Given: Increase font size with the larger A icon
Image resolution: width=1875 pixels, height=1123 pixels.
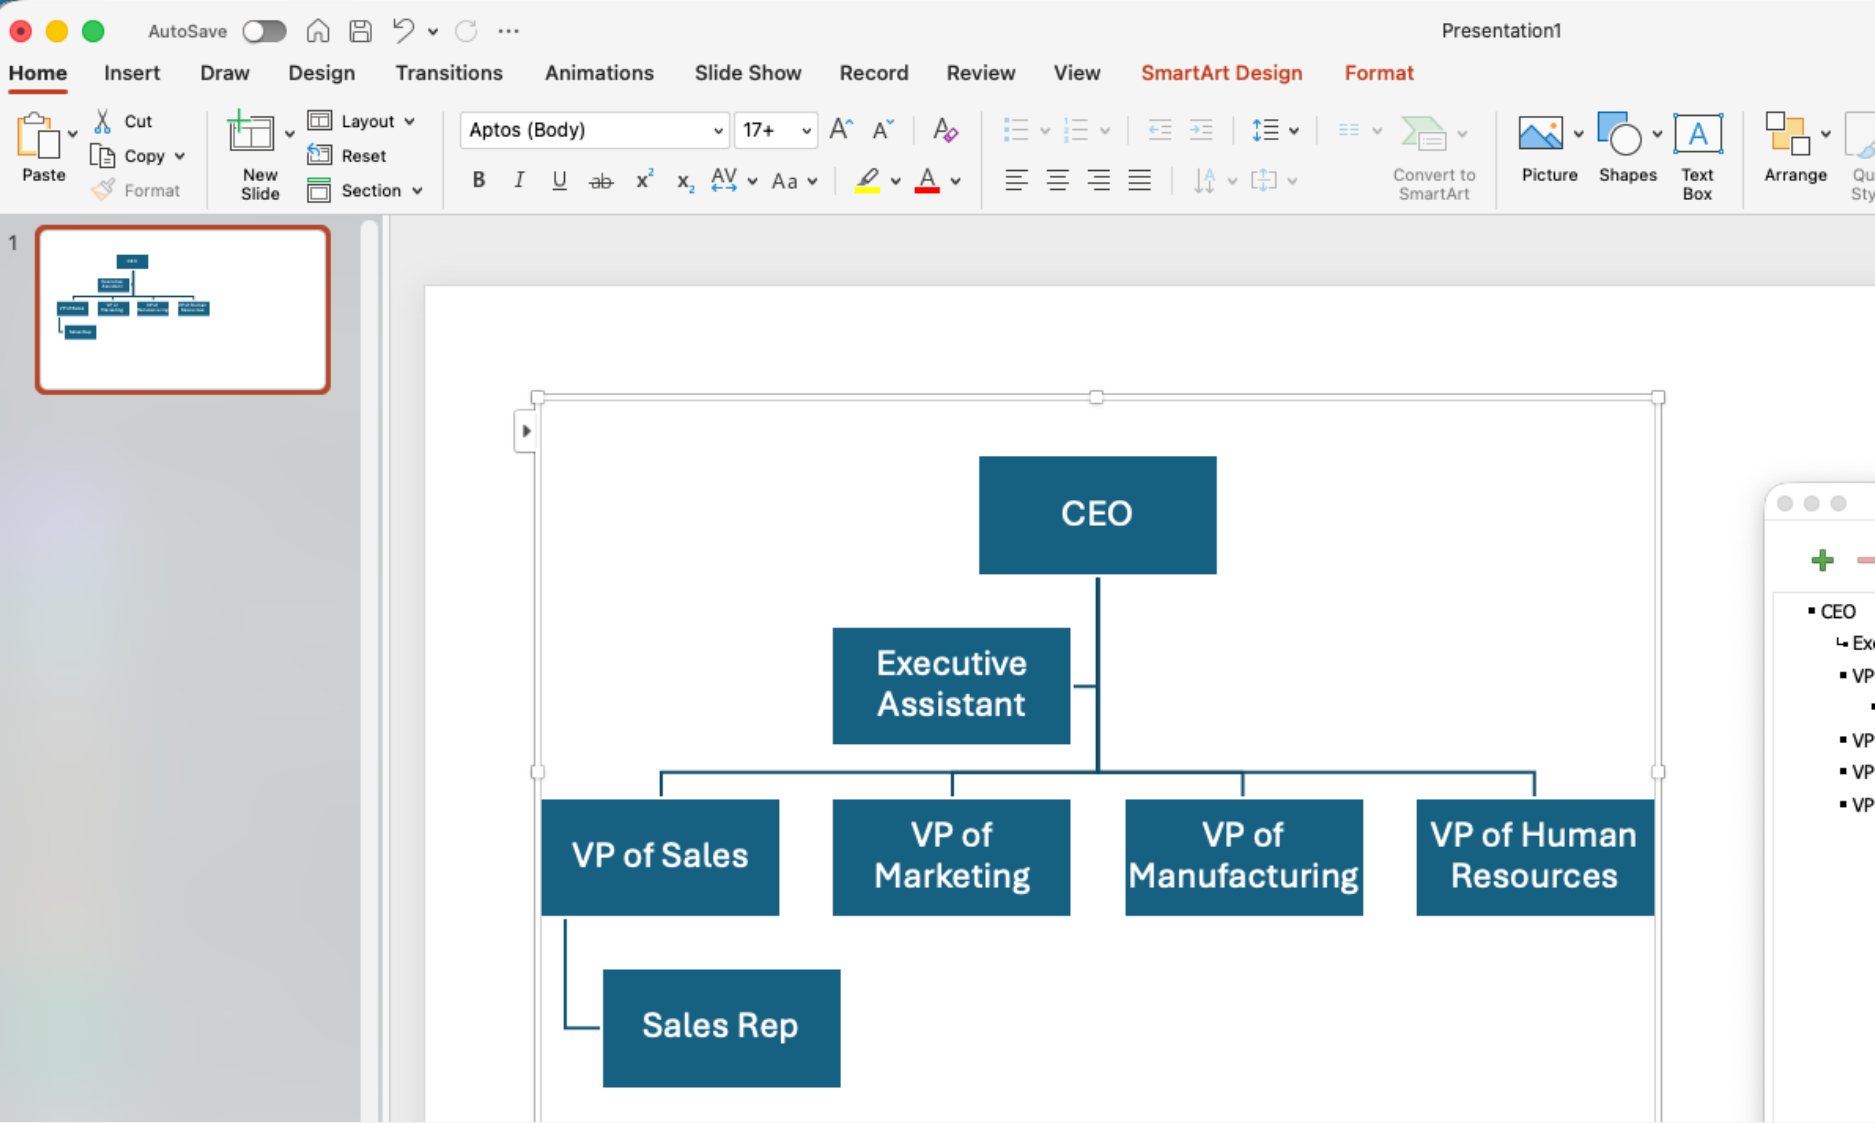Looking at the screenshot, I should tap(841, 129).
